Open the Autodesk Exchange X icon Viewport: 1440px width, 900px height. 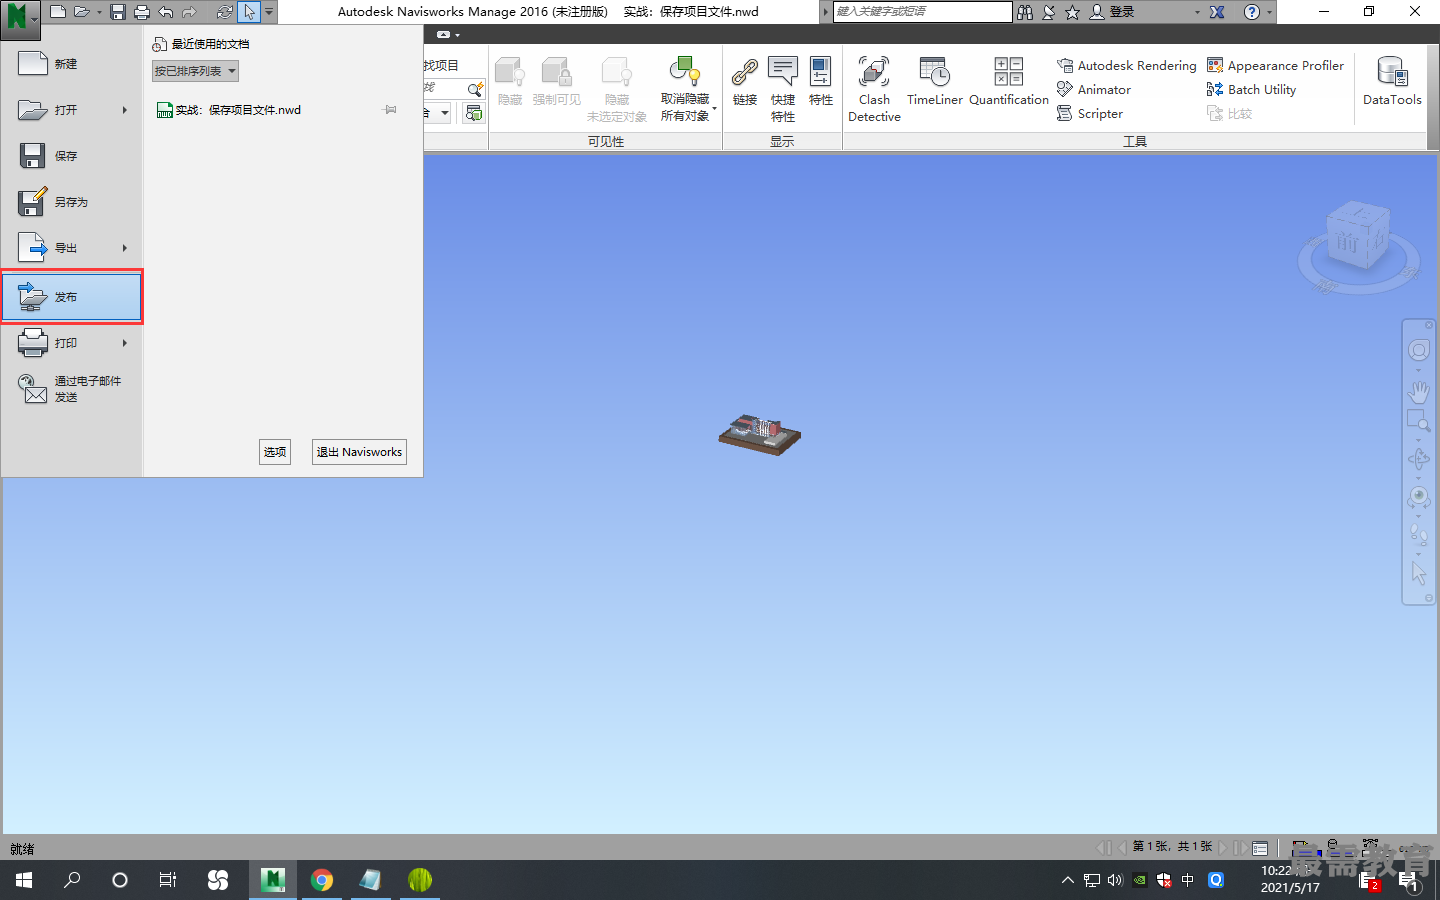[x=1217, y=12]
